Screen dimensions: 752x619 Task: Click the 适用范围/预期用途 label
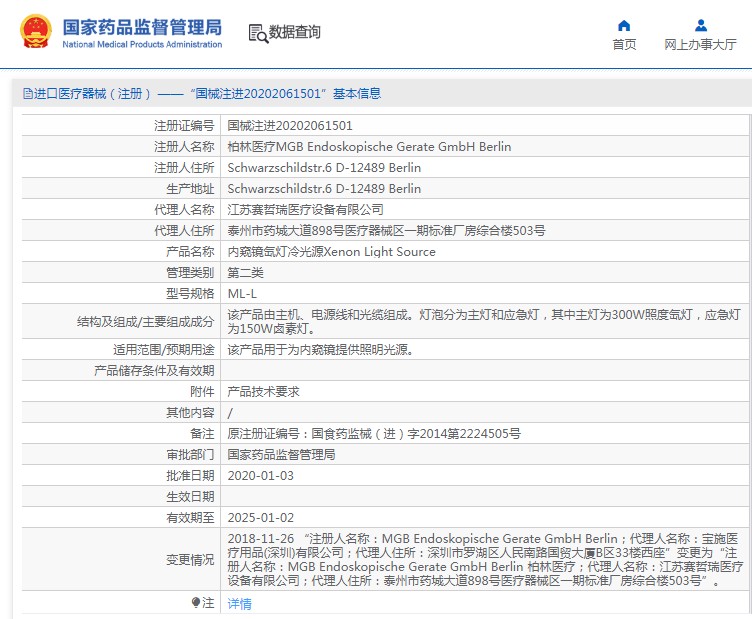[164, 350]
